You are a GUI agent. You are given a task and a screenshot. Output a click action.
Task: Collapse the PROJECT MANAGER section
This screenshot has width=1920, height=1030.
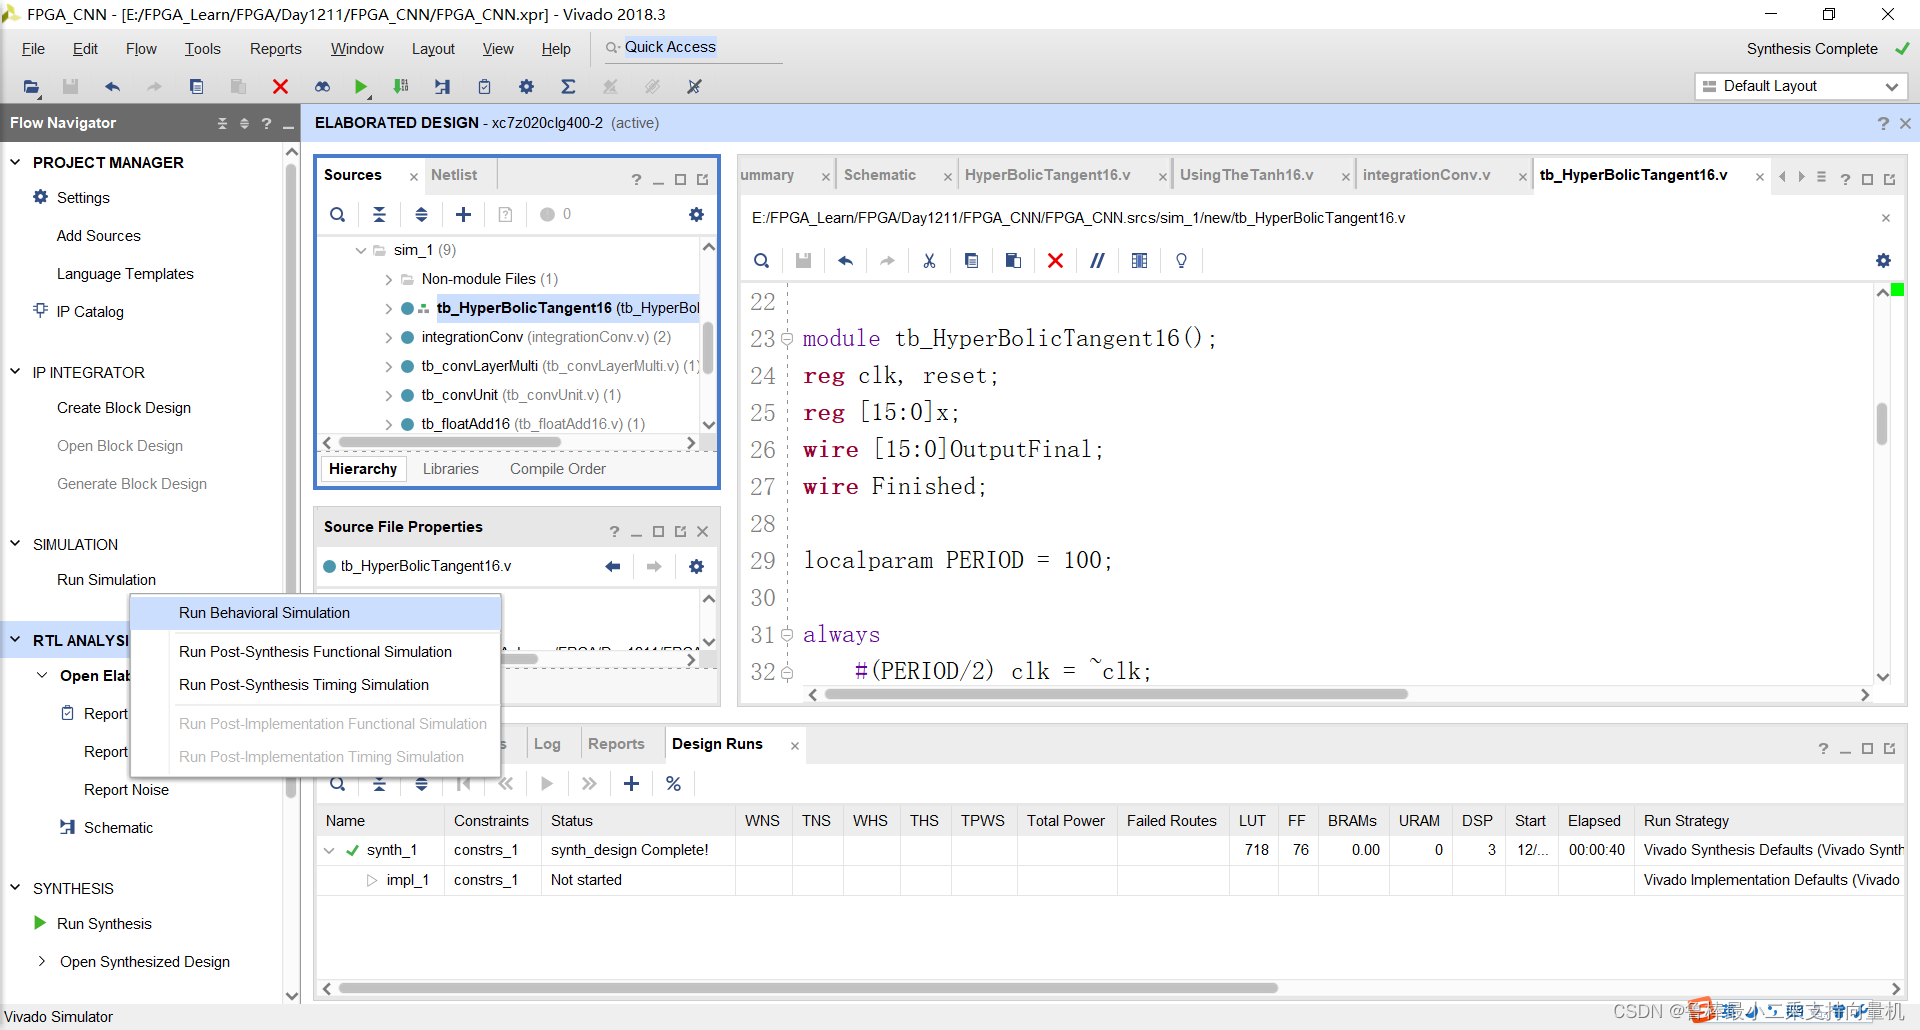[15, 162]
